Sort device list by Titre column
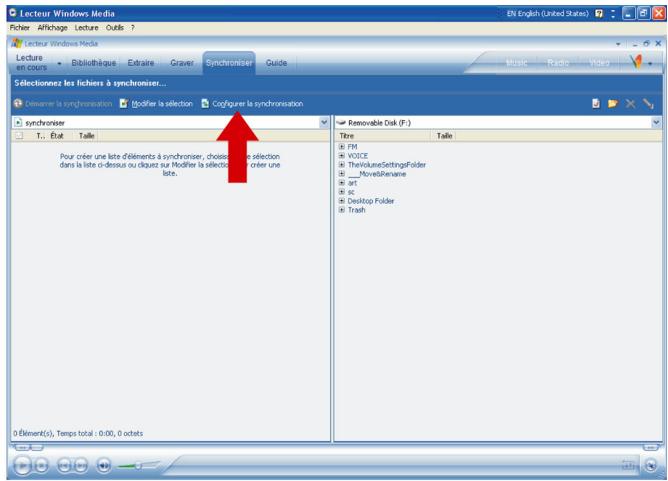Screen dimensions: 668x481 [347, 135]
